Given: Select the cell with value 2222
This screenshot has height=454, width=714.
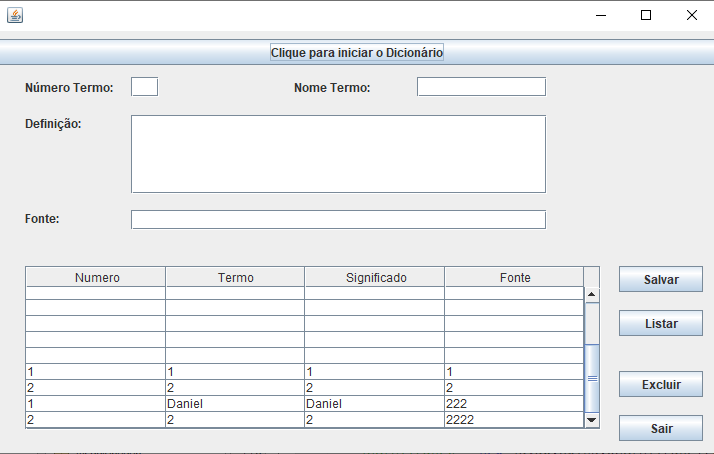Looking at the screenshot, I should pyautogui.click(x=514, y=419).
